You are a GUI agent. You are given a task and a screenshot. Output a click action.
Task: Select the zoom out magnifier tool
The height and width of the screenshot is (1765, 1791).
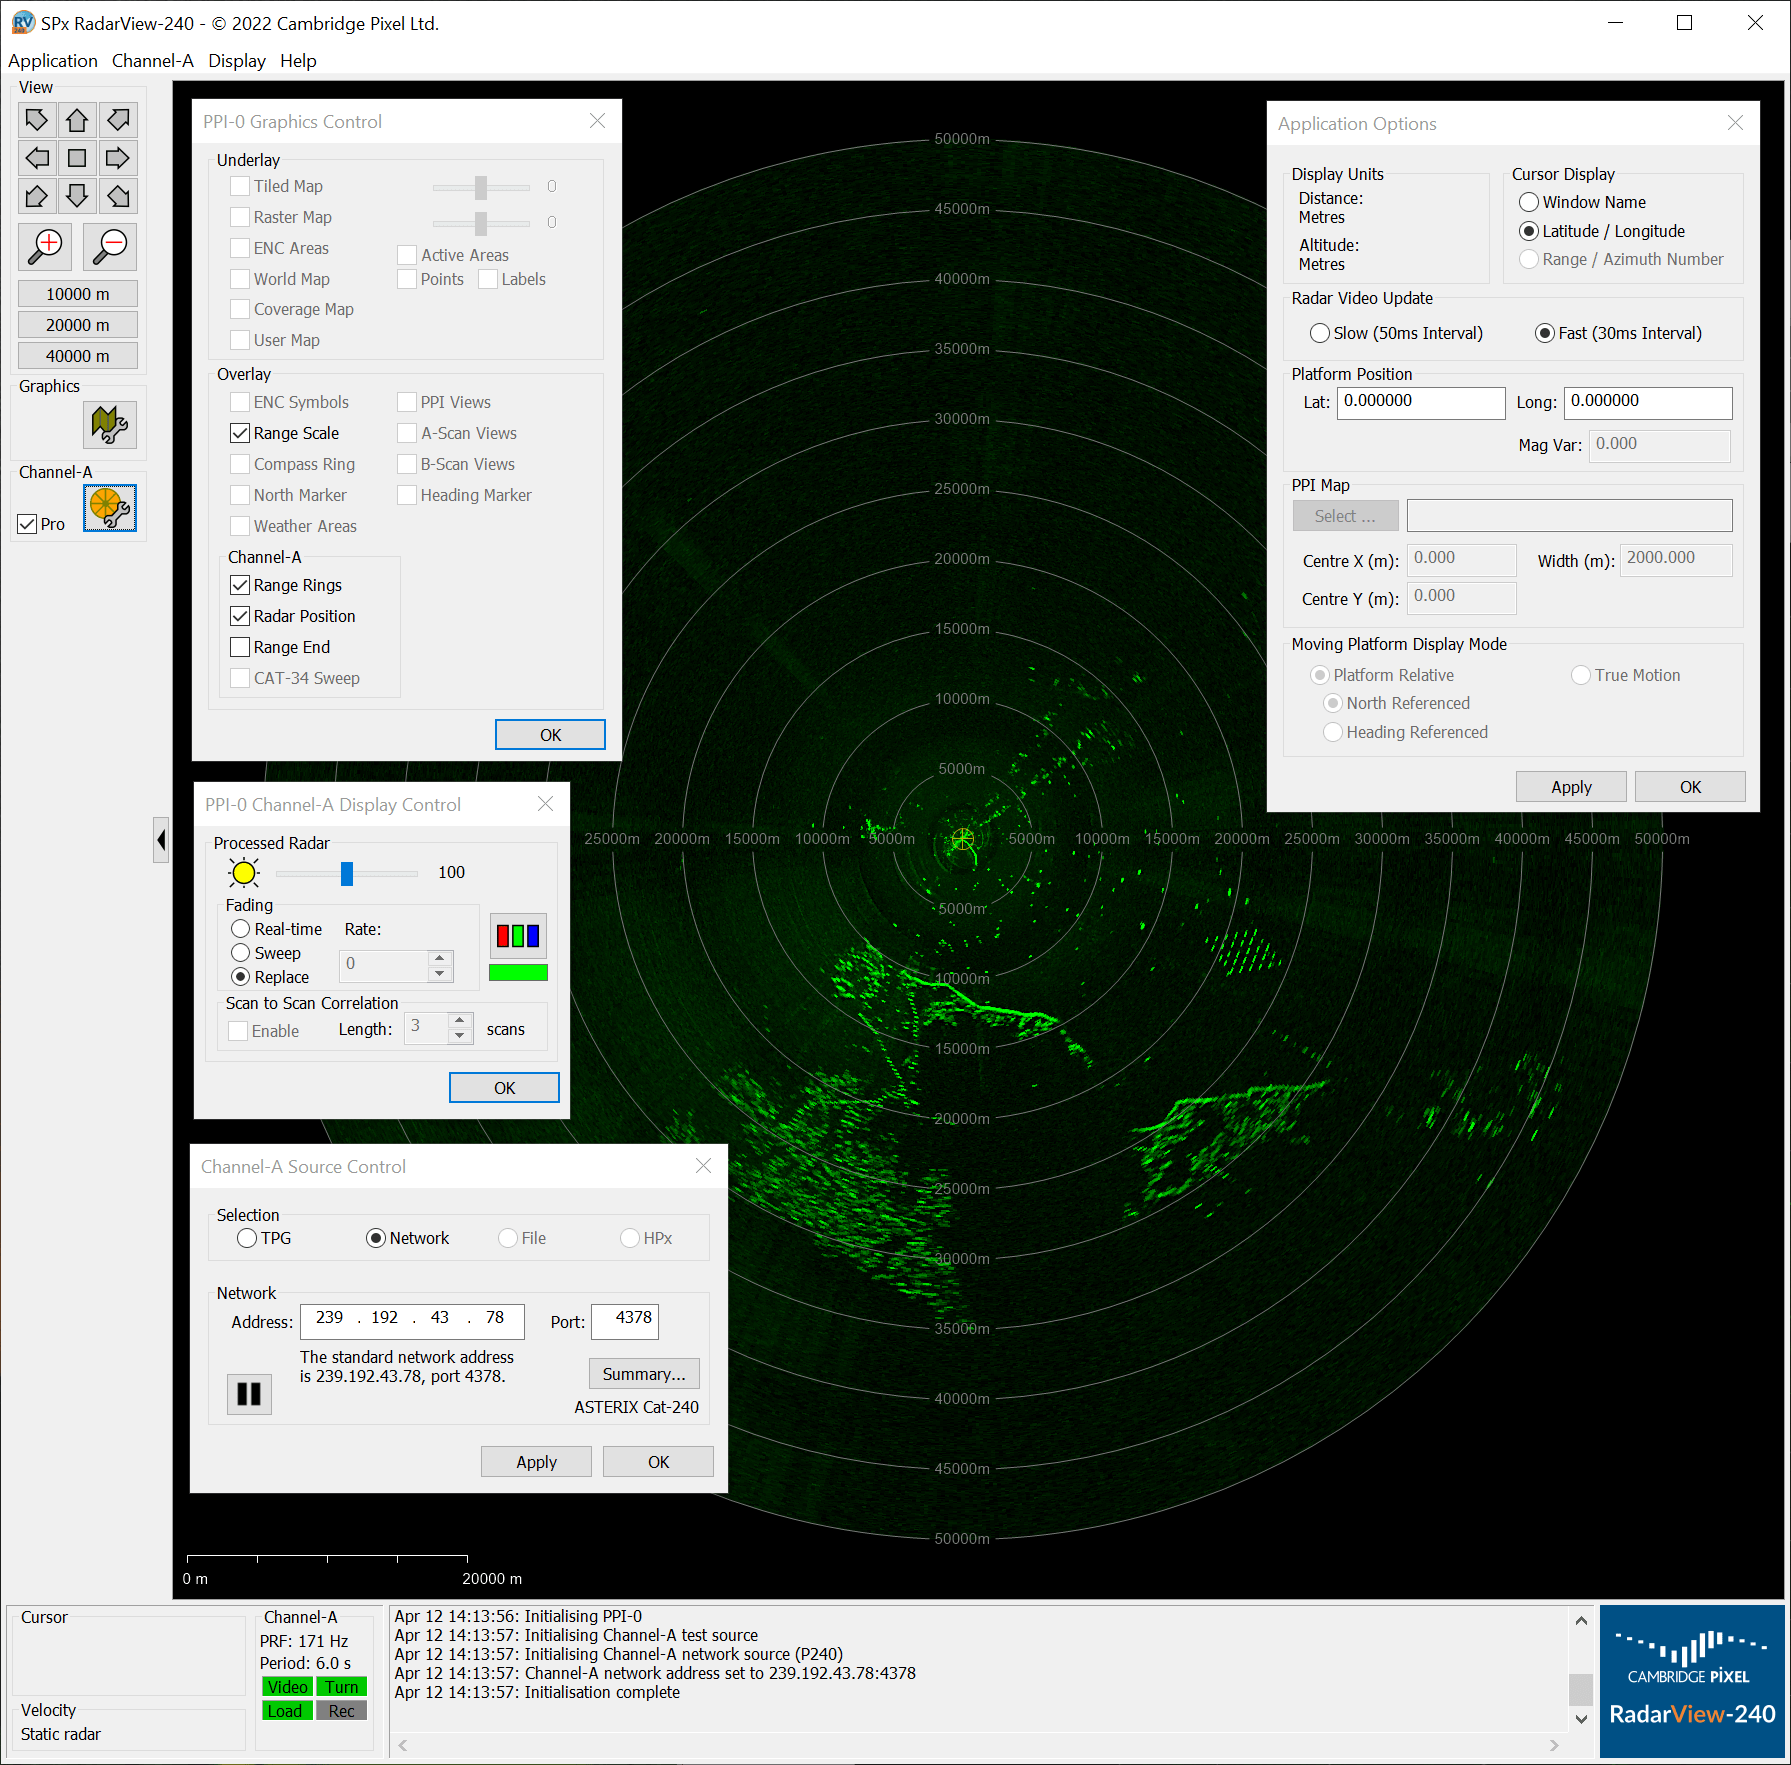click(109, 246)
